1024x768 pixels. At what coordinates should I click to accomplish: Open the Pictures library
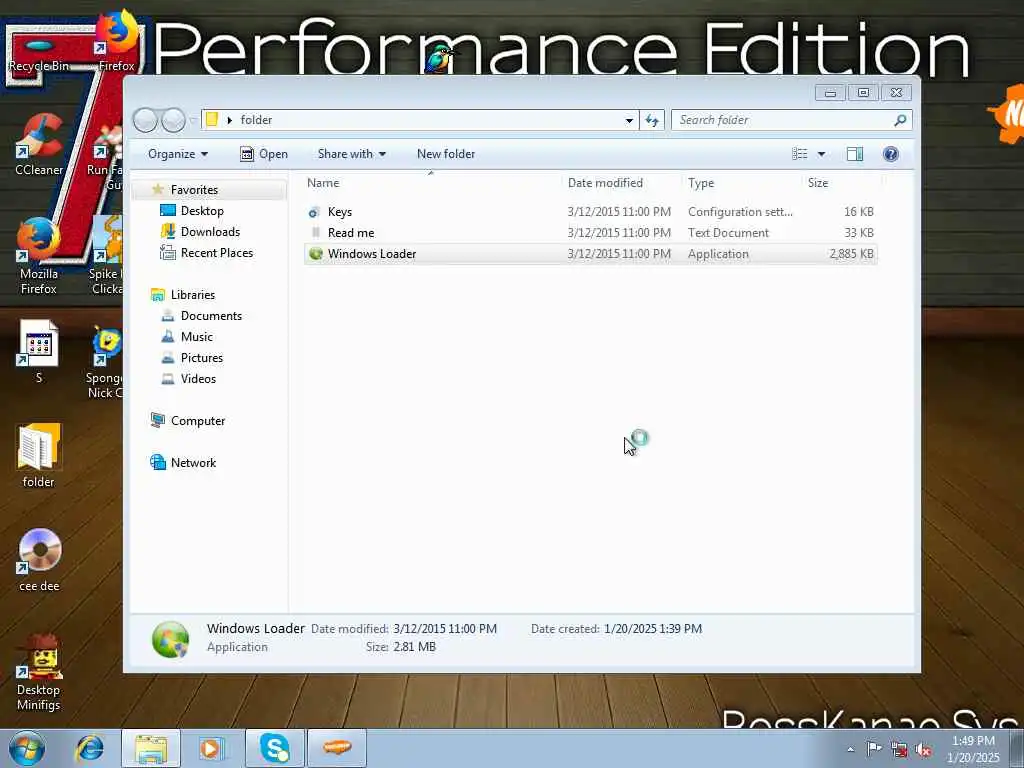202,357
